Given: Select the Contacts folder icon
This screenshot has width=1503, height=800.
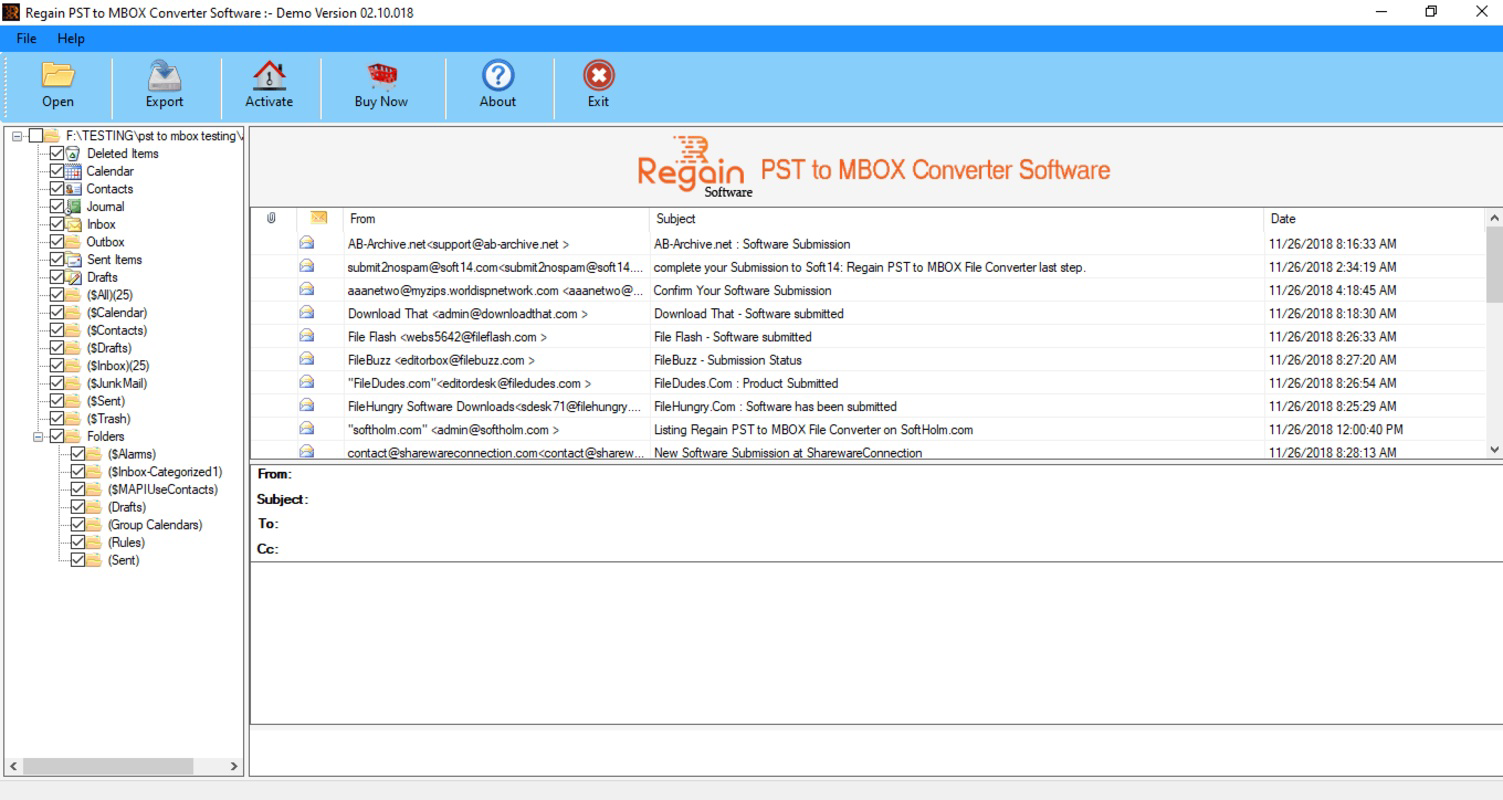Looking at the screenshot, I should [74, 189].
